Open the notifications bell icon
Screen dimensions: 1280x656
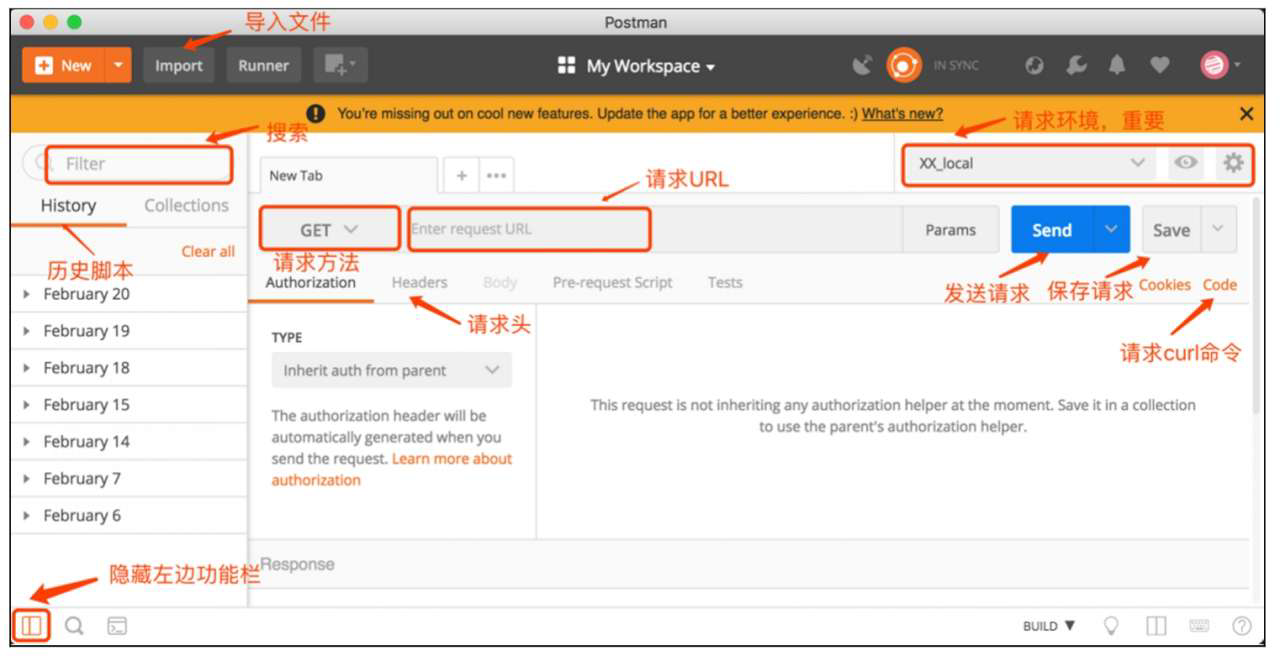click(x=1117, y=66)
